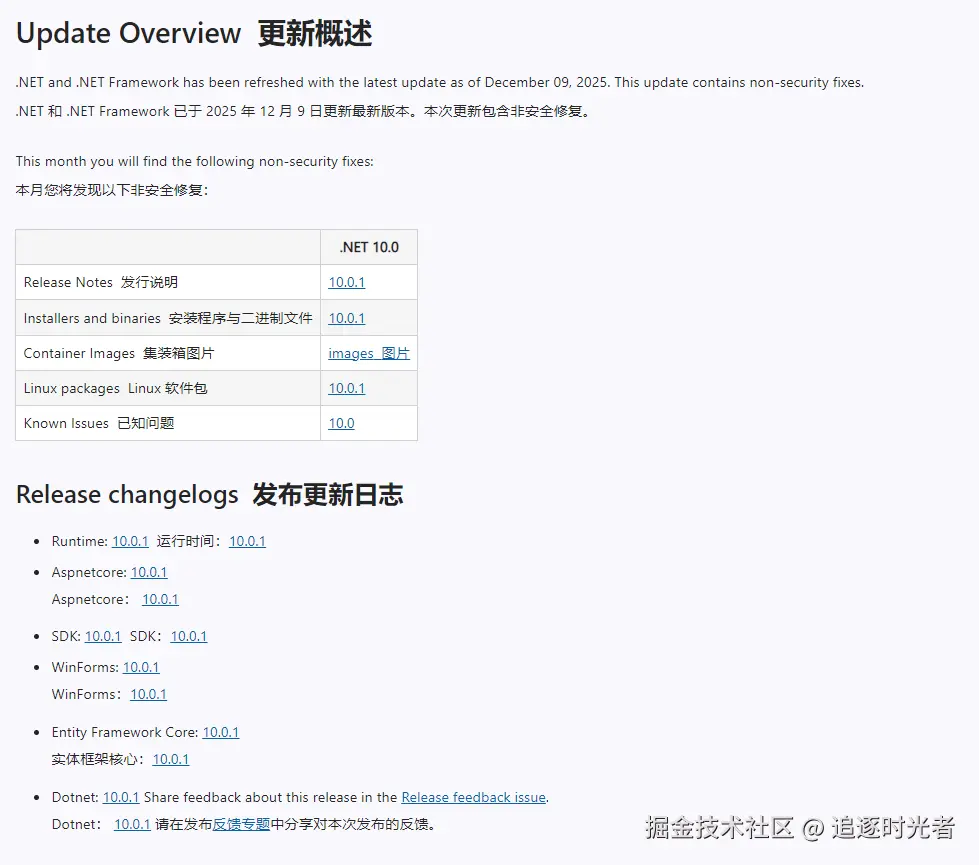Open 'WinForms:' English line 10.0.1 link
Image resolution: width=979 pixels, height=865 pixels.
[141, 668]
